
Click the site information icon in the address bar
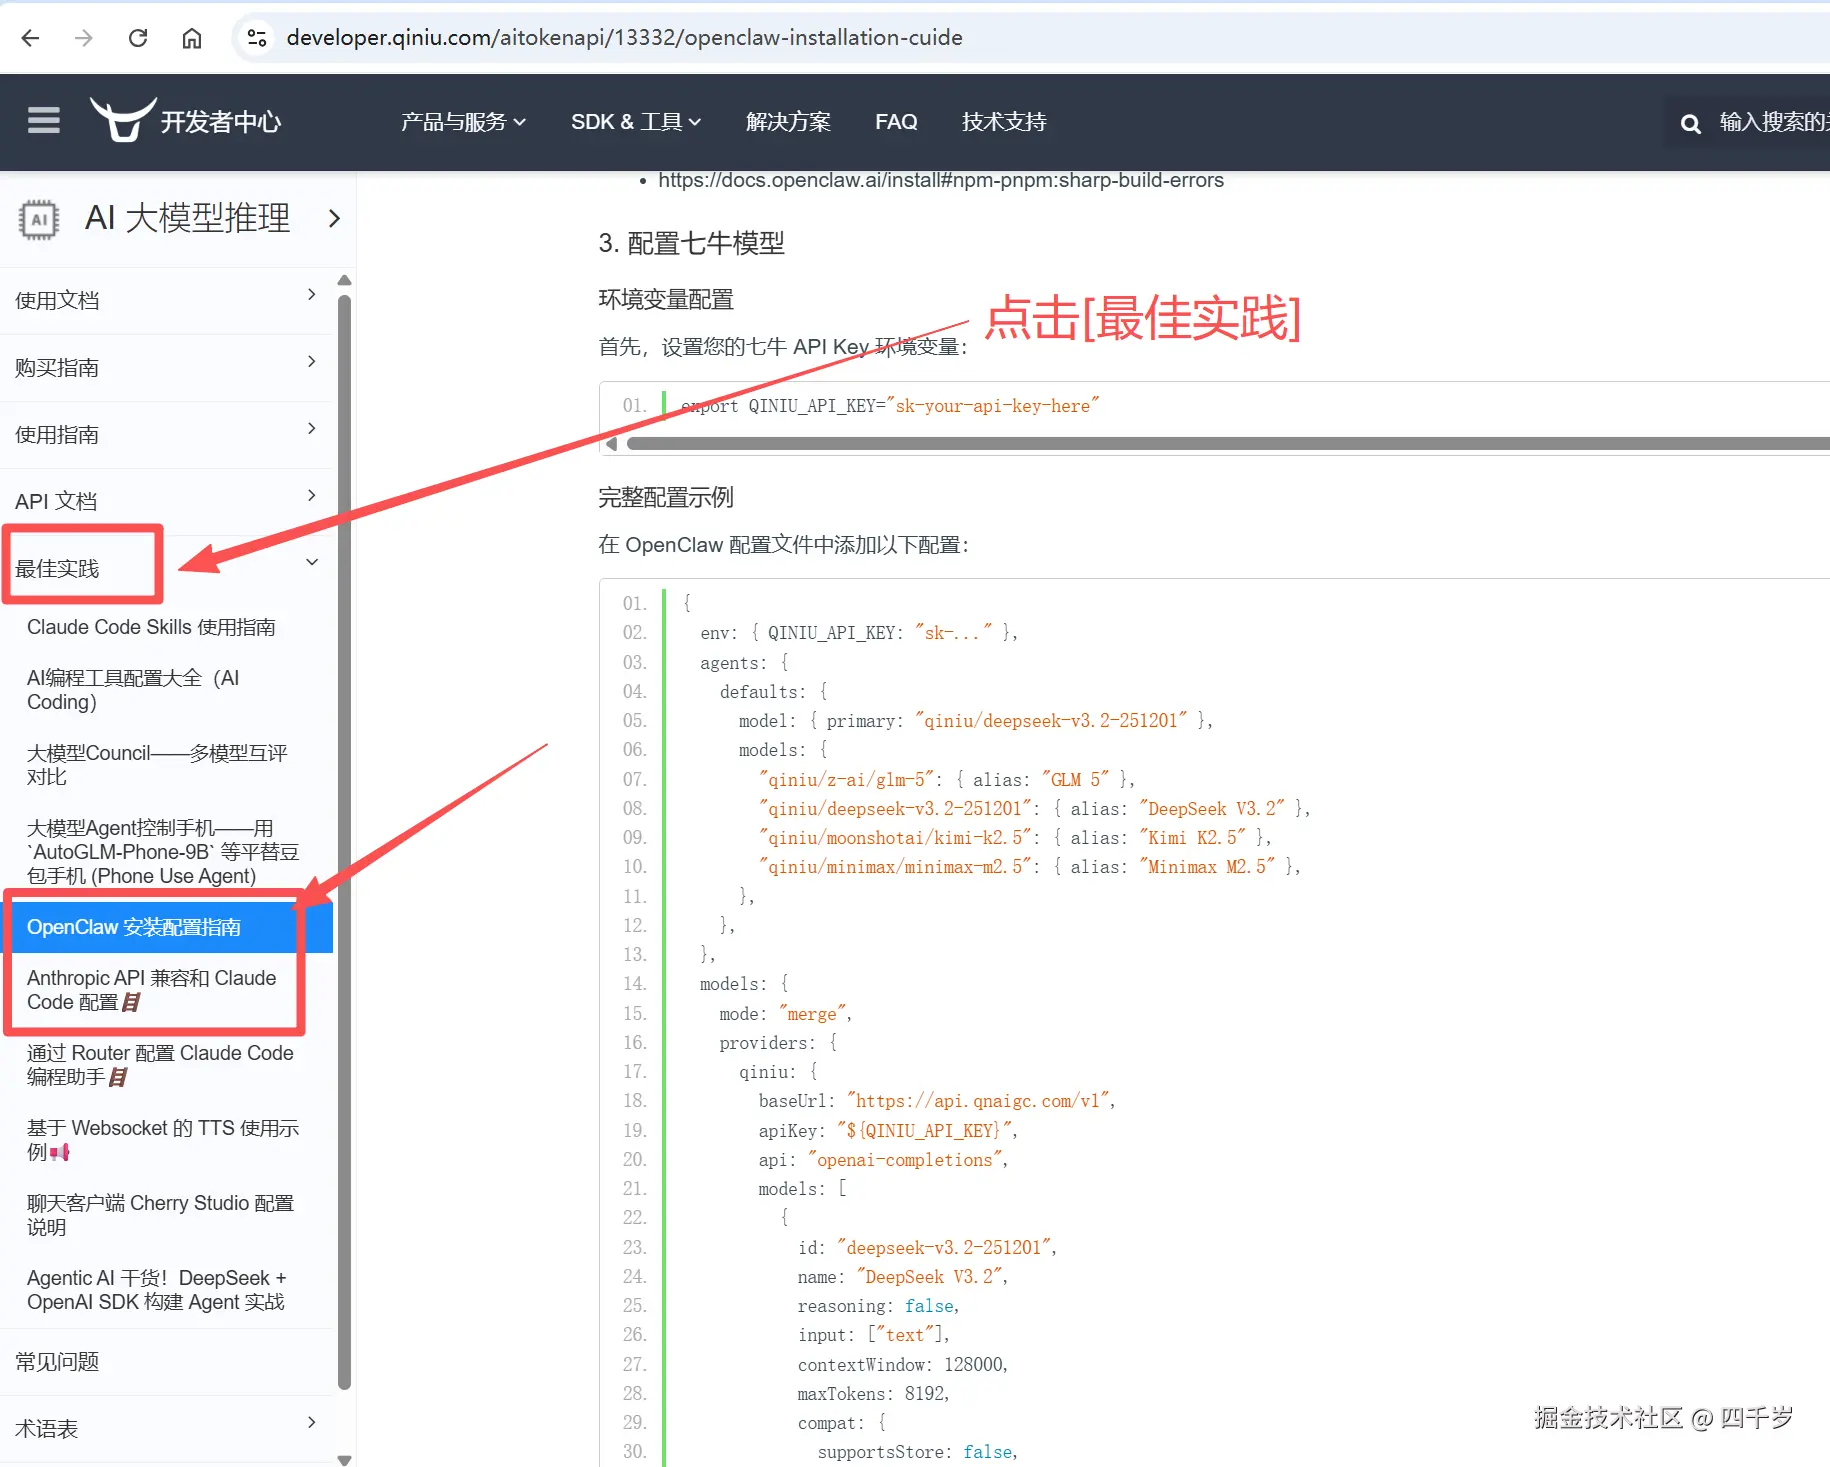(256, 37)
